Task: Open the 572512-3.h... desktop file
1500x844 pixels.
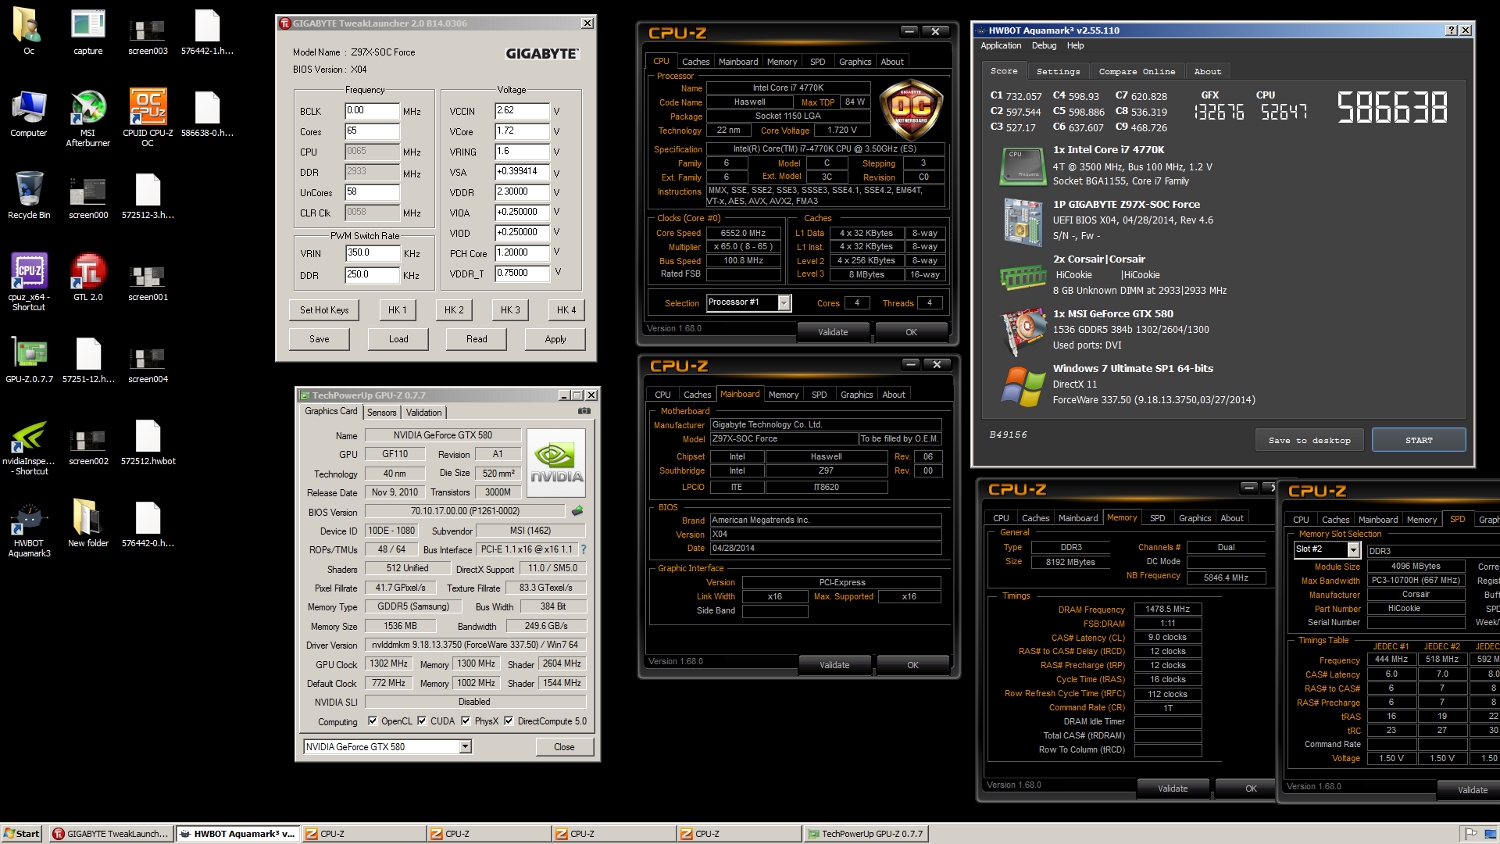Action: (x=148, y=196)
